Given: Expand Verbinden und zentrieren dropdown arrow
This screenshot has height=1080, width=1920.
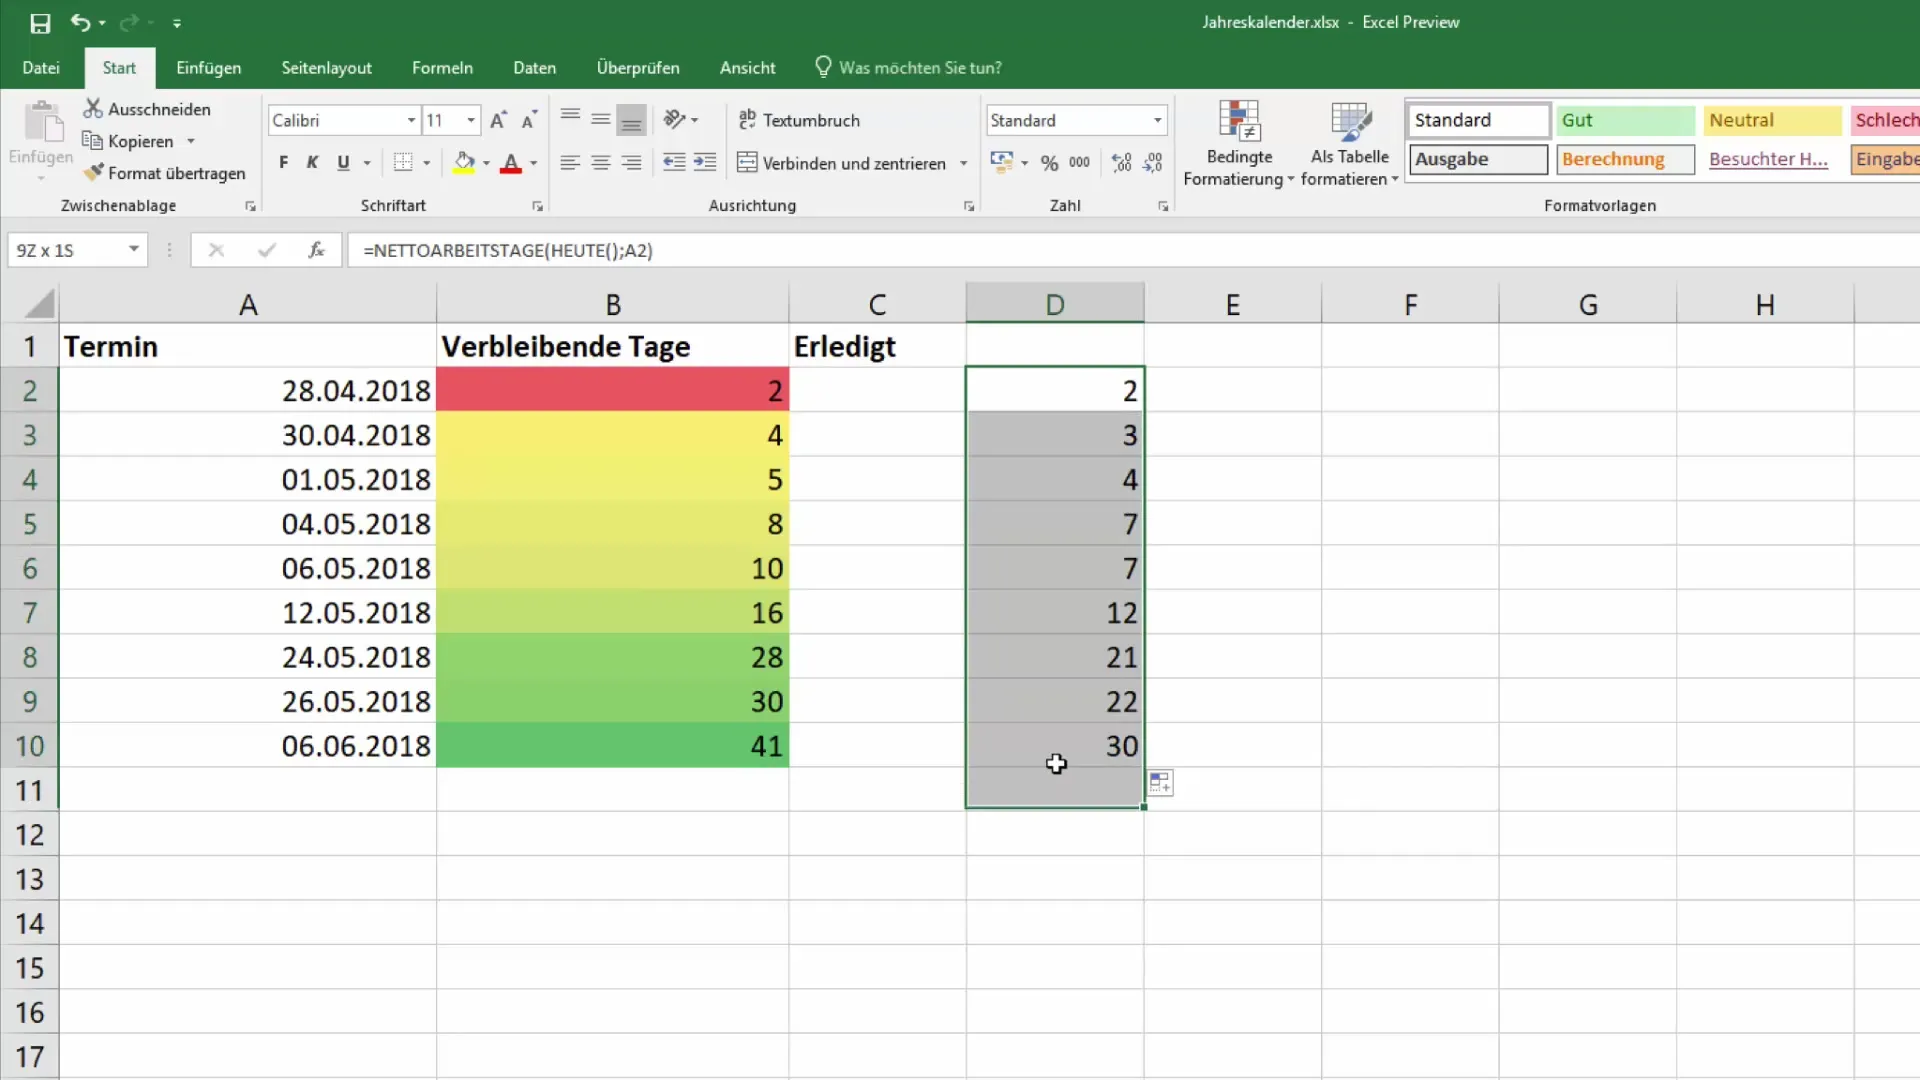Looking at the screenshot, I should pos(964,163).
